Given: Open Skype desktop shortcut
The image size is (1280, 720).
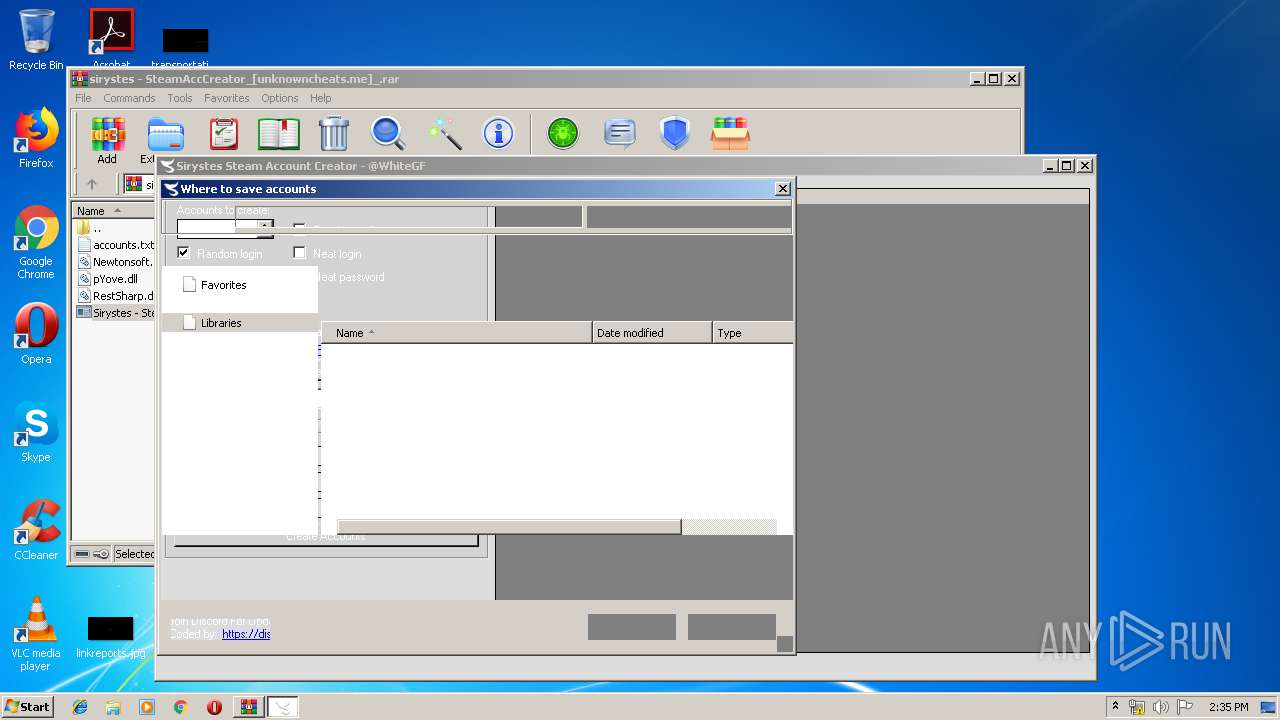Looking at the screenshot, I should [x=36, y=432].
